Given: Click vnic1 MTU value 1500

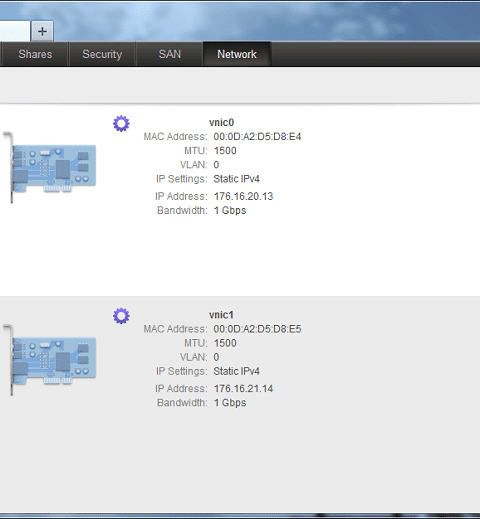Looking at the screenshot, I should click(x=225, y=343).
